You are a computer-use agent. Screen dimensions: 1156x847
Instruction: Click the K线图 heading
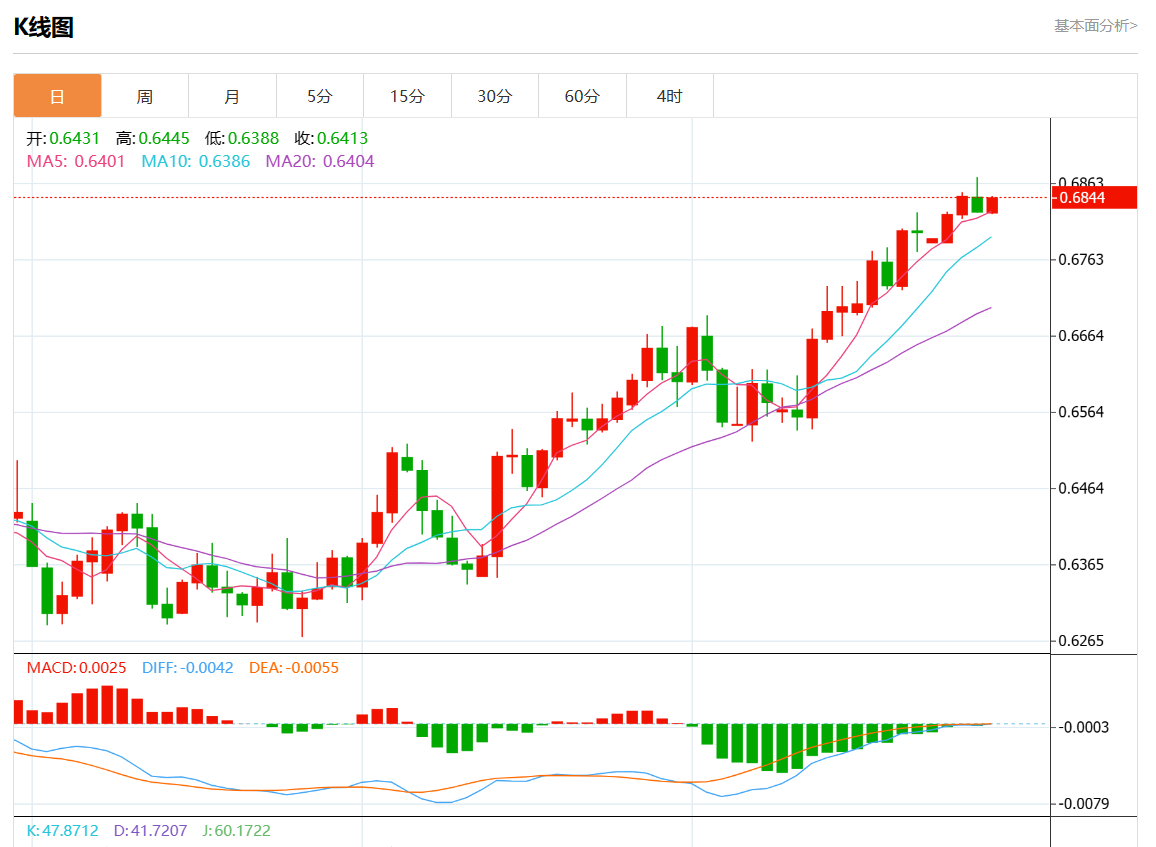click(44, 27)
